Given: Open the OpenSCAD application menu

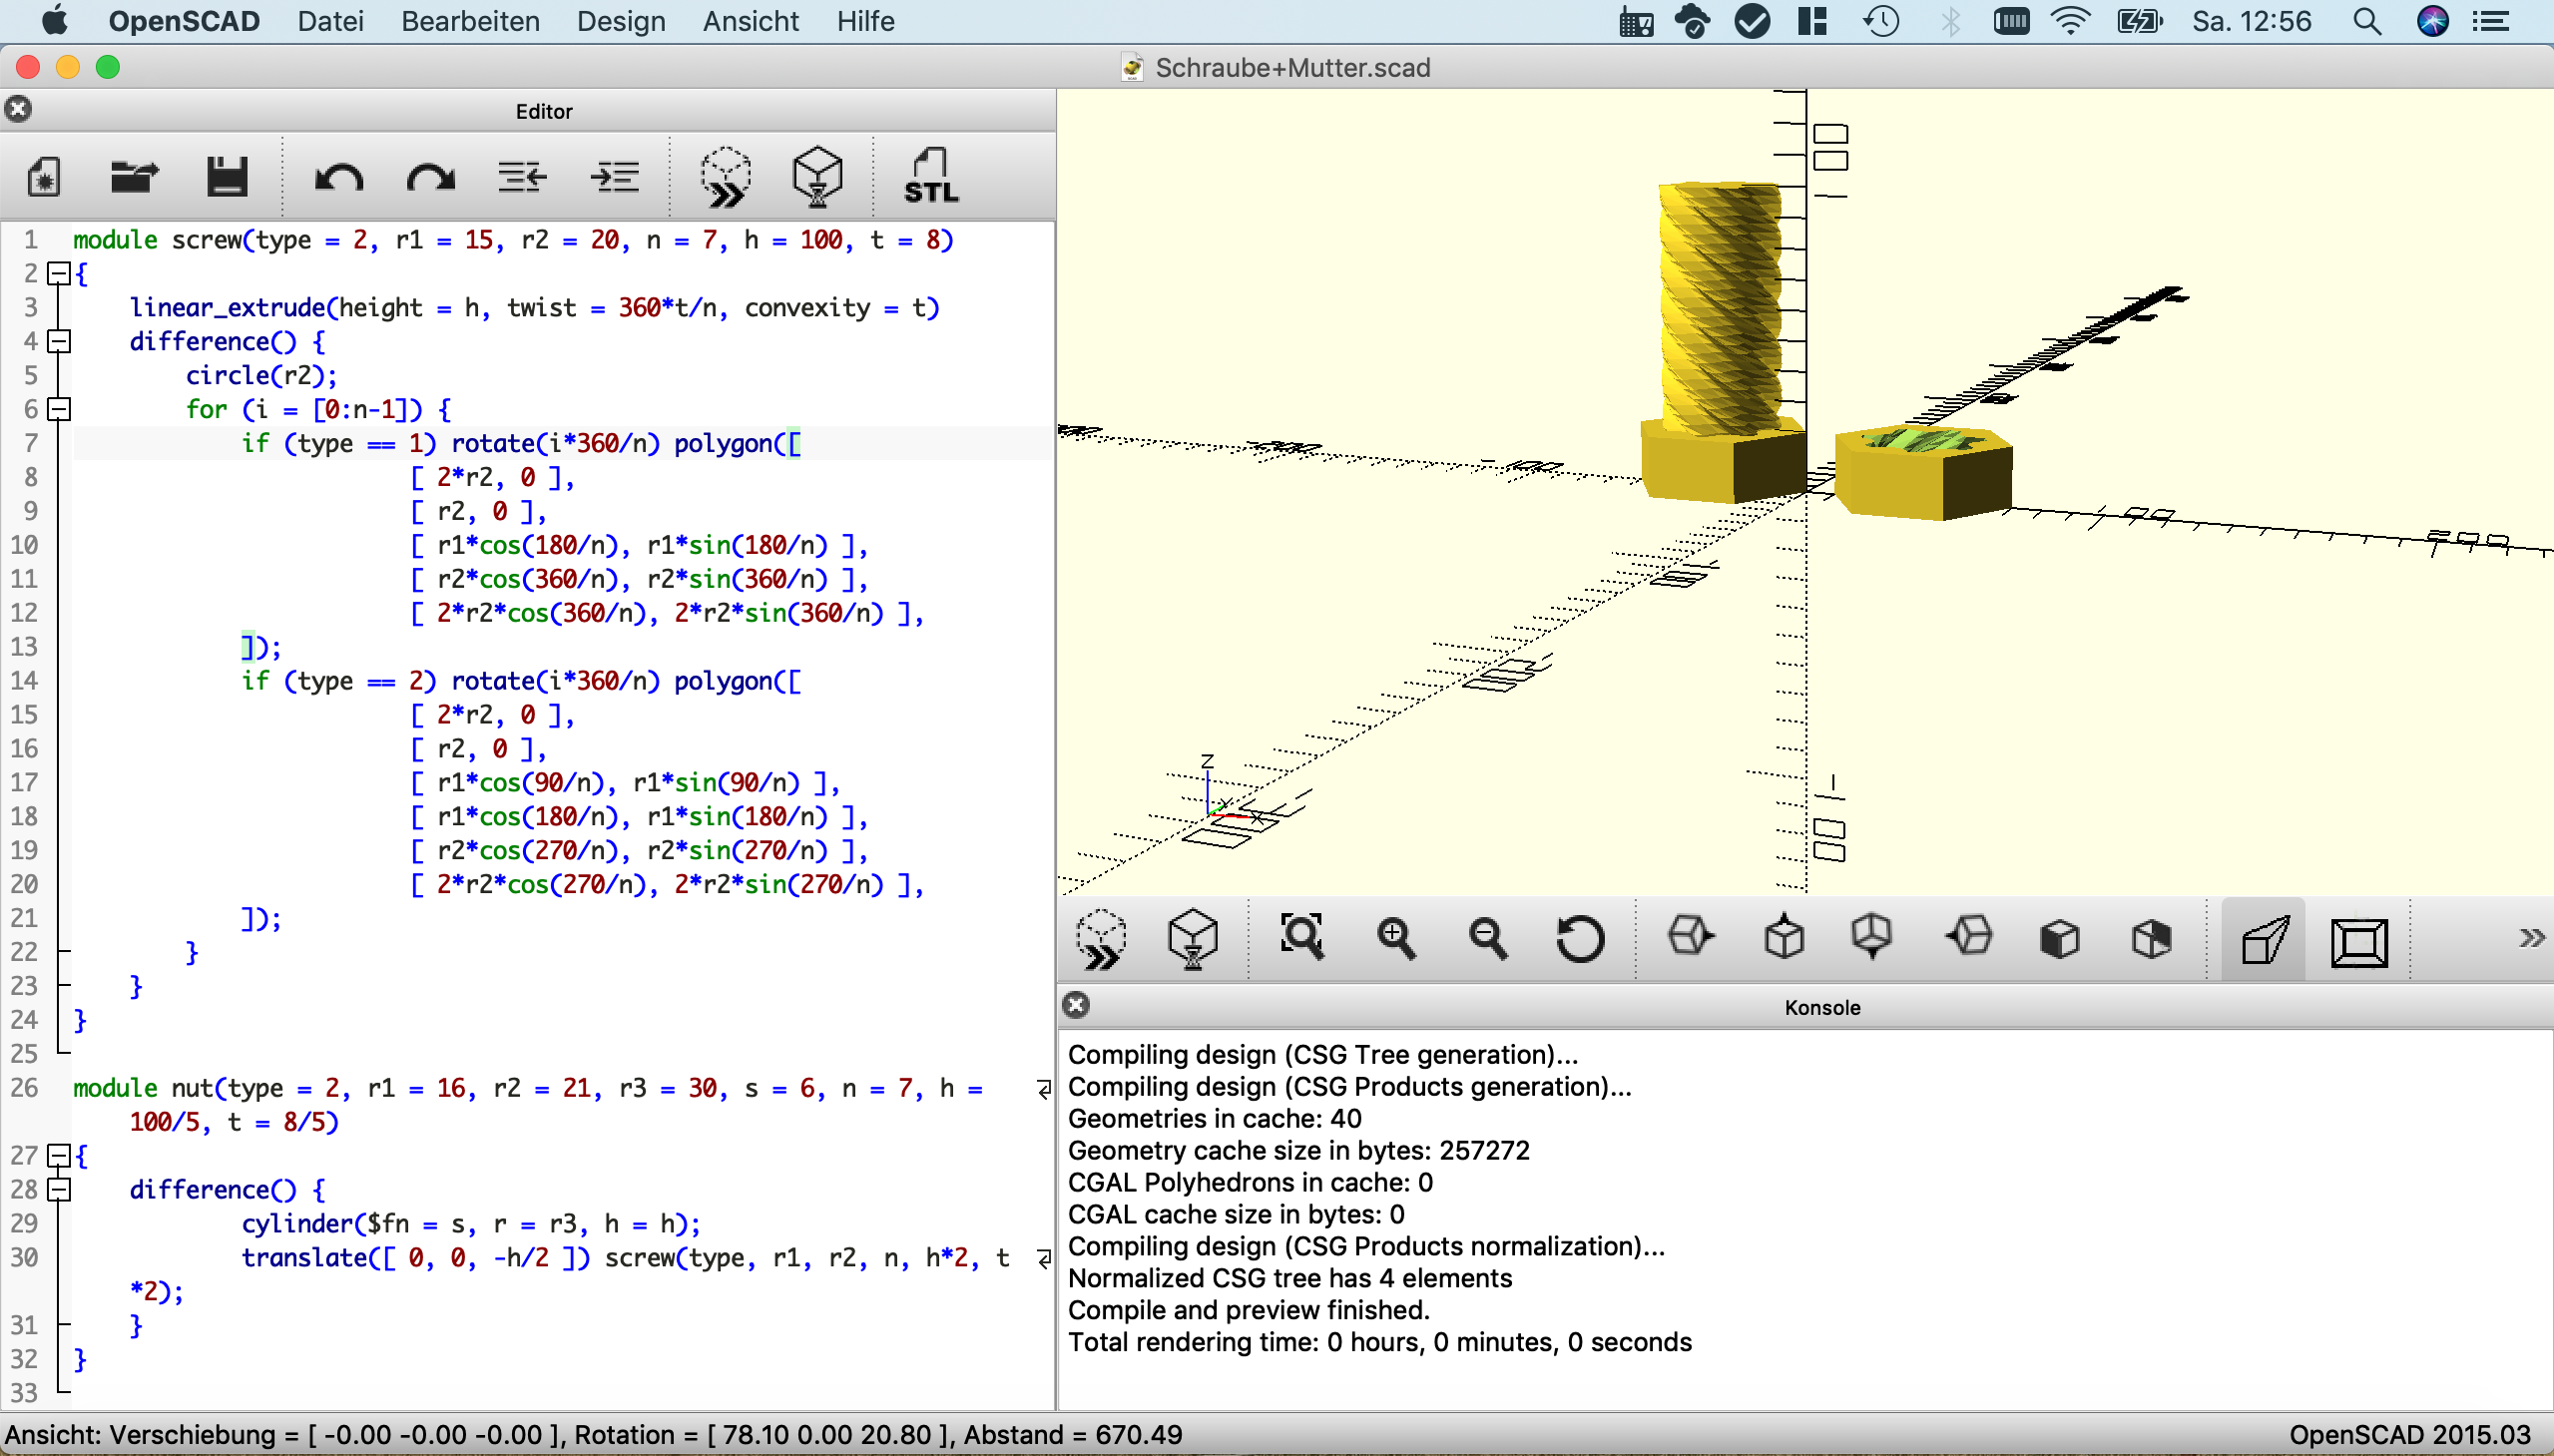Looking at the screenshot, I should tap(184, 21).
